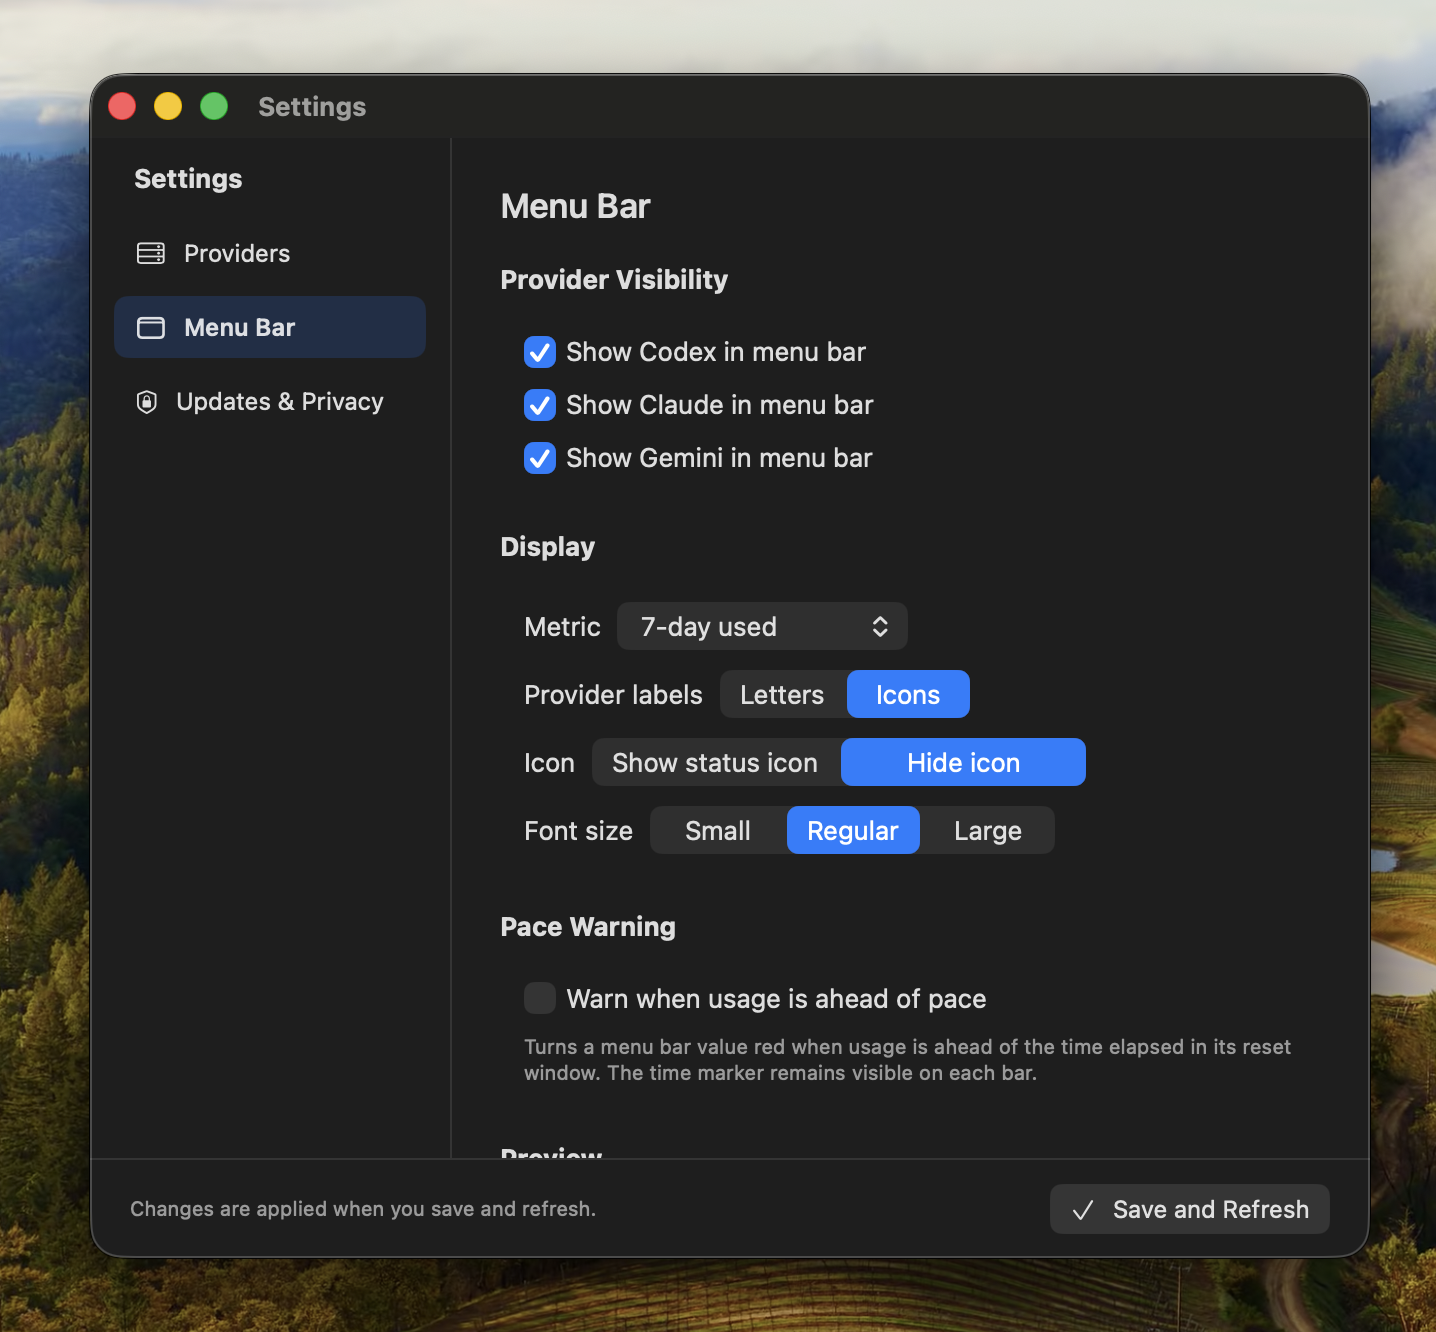
Task: Click the Metric label
Action: [562, 627]
